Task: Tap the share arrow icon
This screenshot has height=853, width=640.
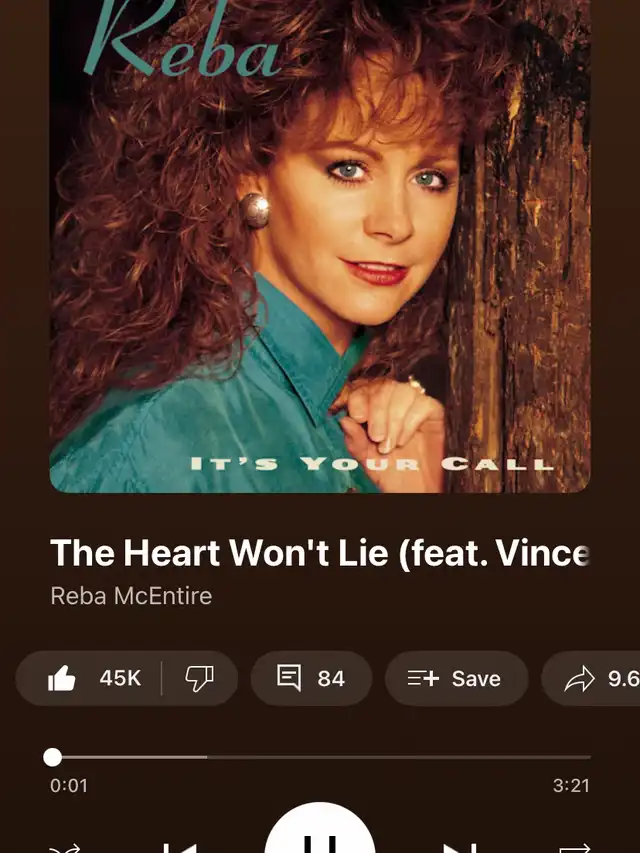Action: [579, 678]
